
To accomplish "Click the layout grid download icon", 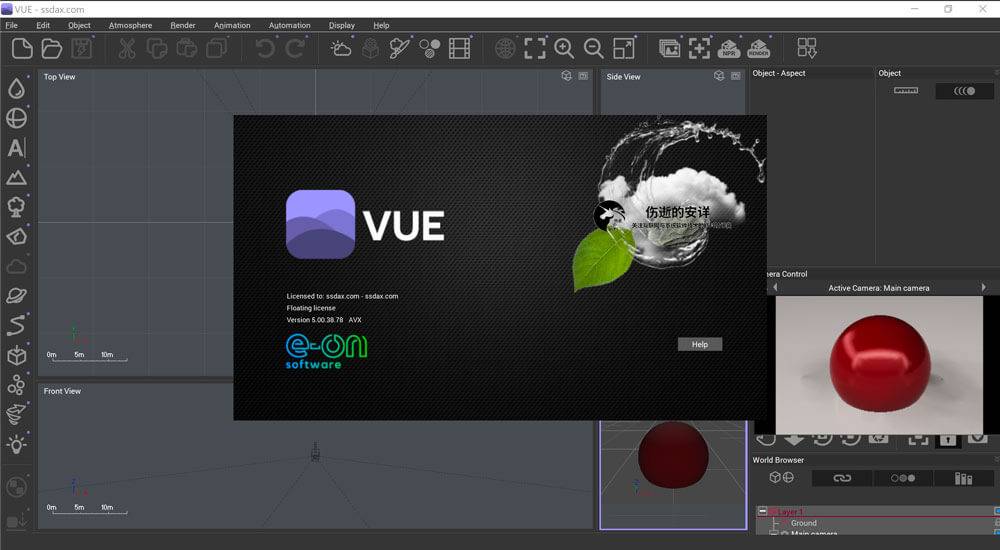I will coord(807,48).
